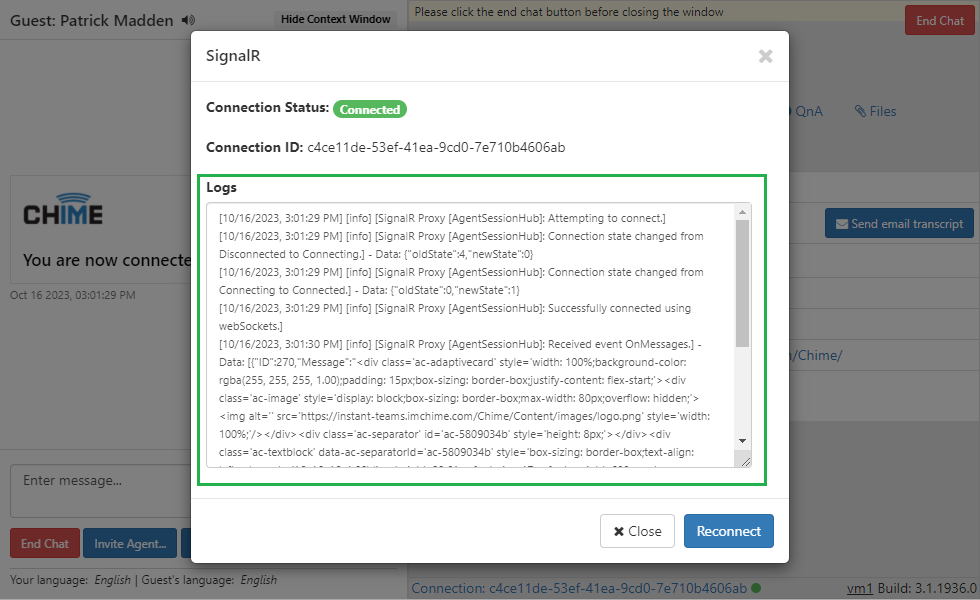Click the red End Chat button at top right
This screenshot has width=980, height=600.
[939, 21]
